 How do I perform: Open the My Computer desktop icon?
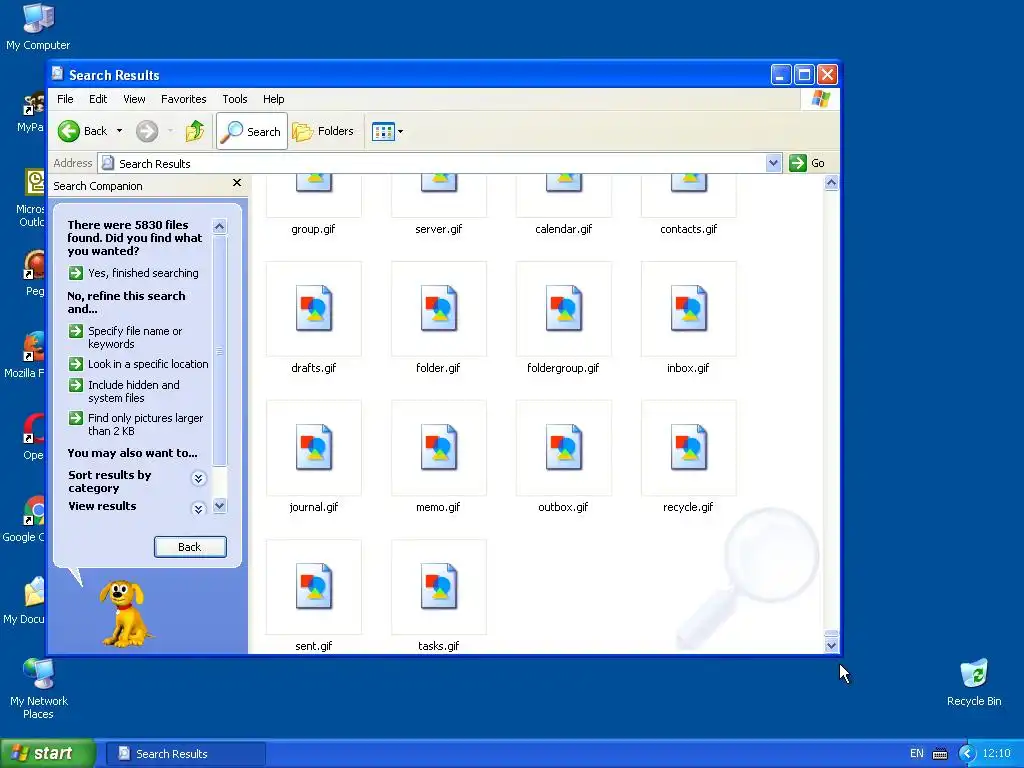click(x=38, y=27)
